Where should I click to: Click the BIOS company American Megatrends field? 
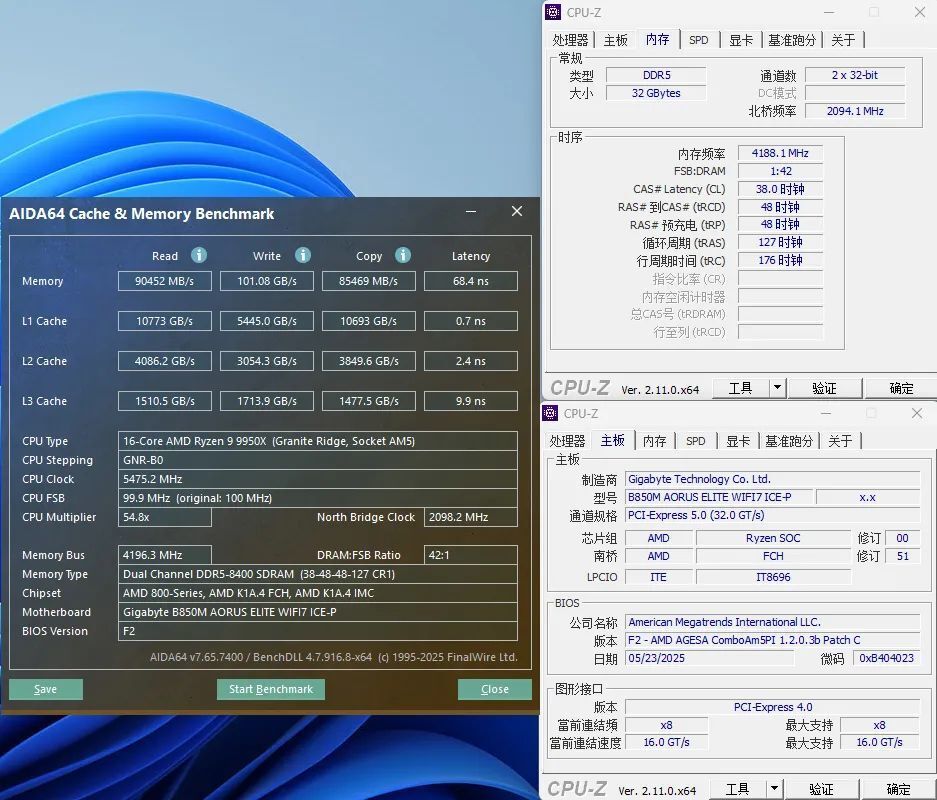(x=773, y=623)
